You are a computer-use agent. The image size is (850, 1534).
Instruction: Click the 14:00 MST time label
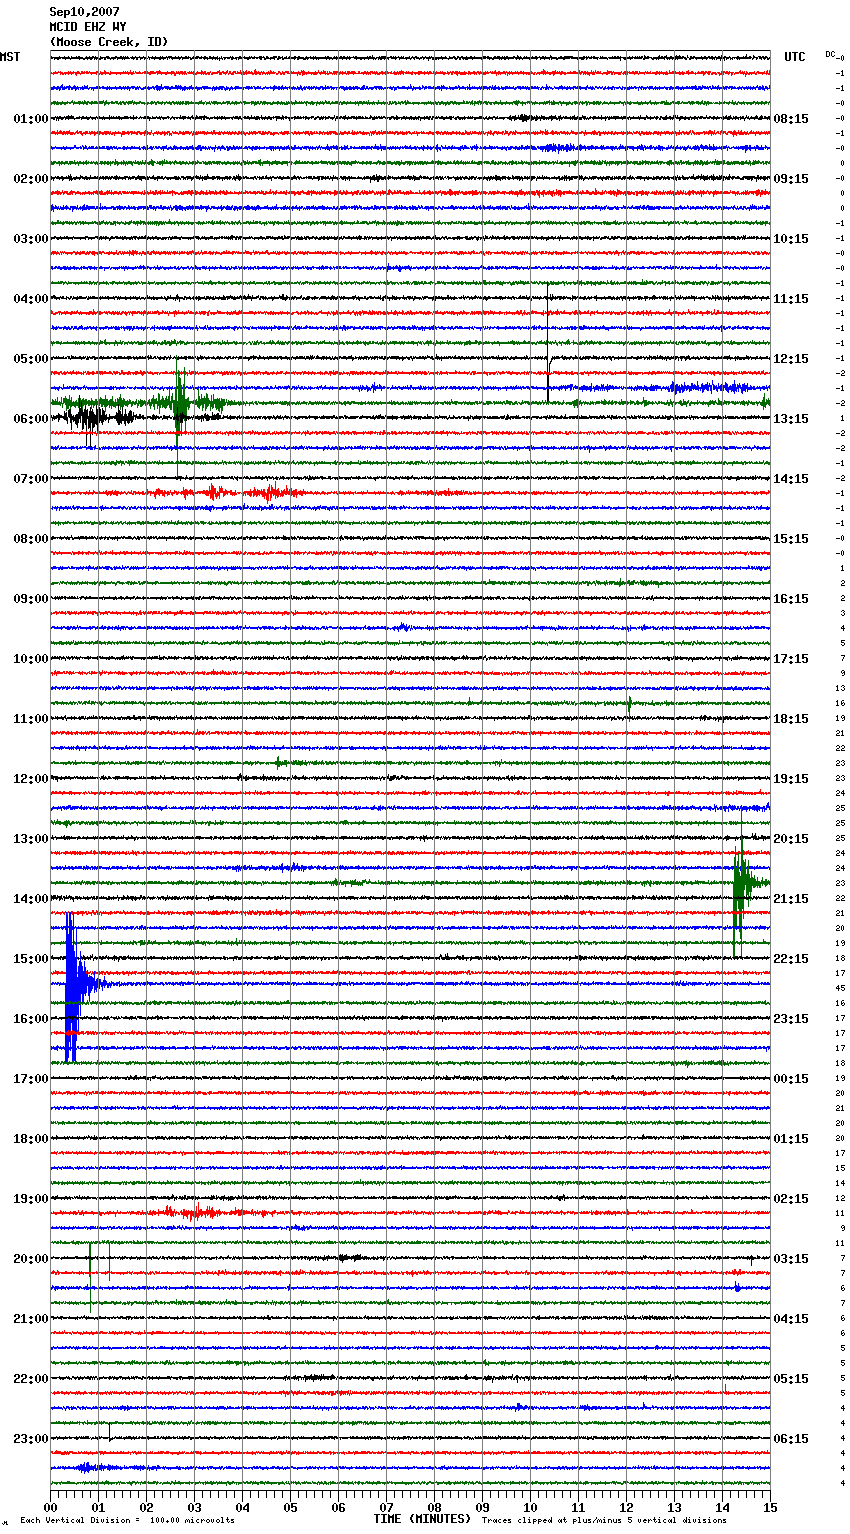(31, 899)
